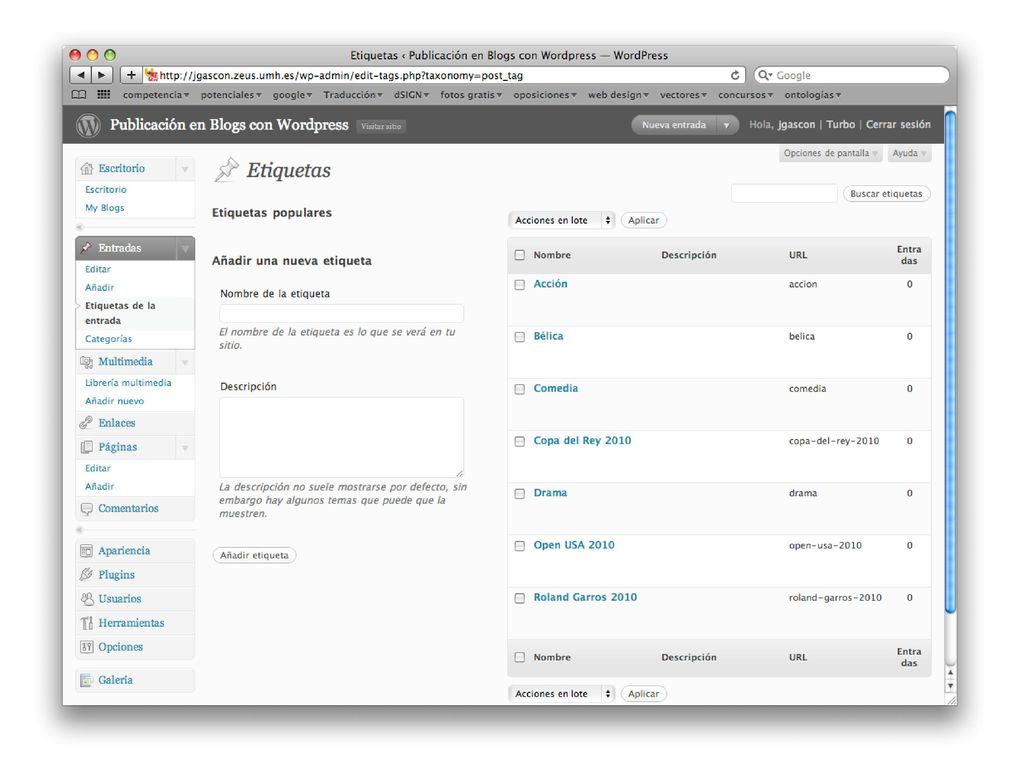1024x768 pixels.
Task: Click the Opciones settings icon
Action: [x=86, y=647]
